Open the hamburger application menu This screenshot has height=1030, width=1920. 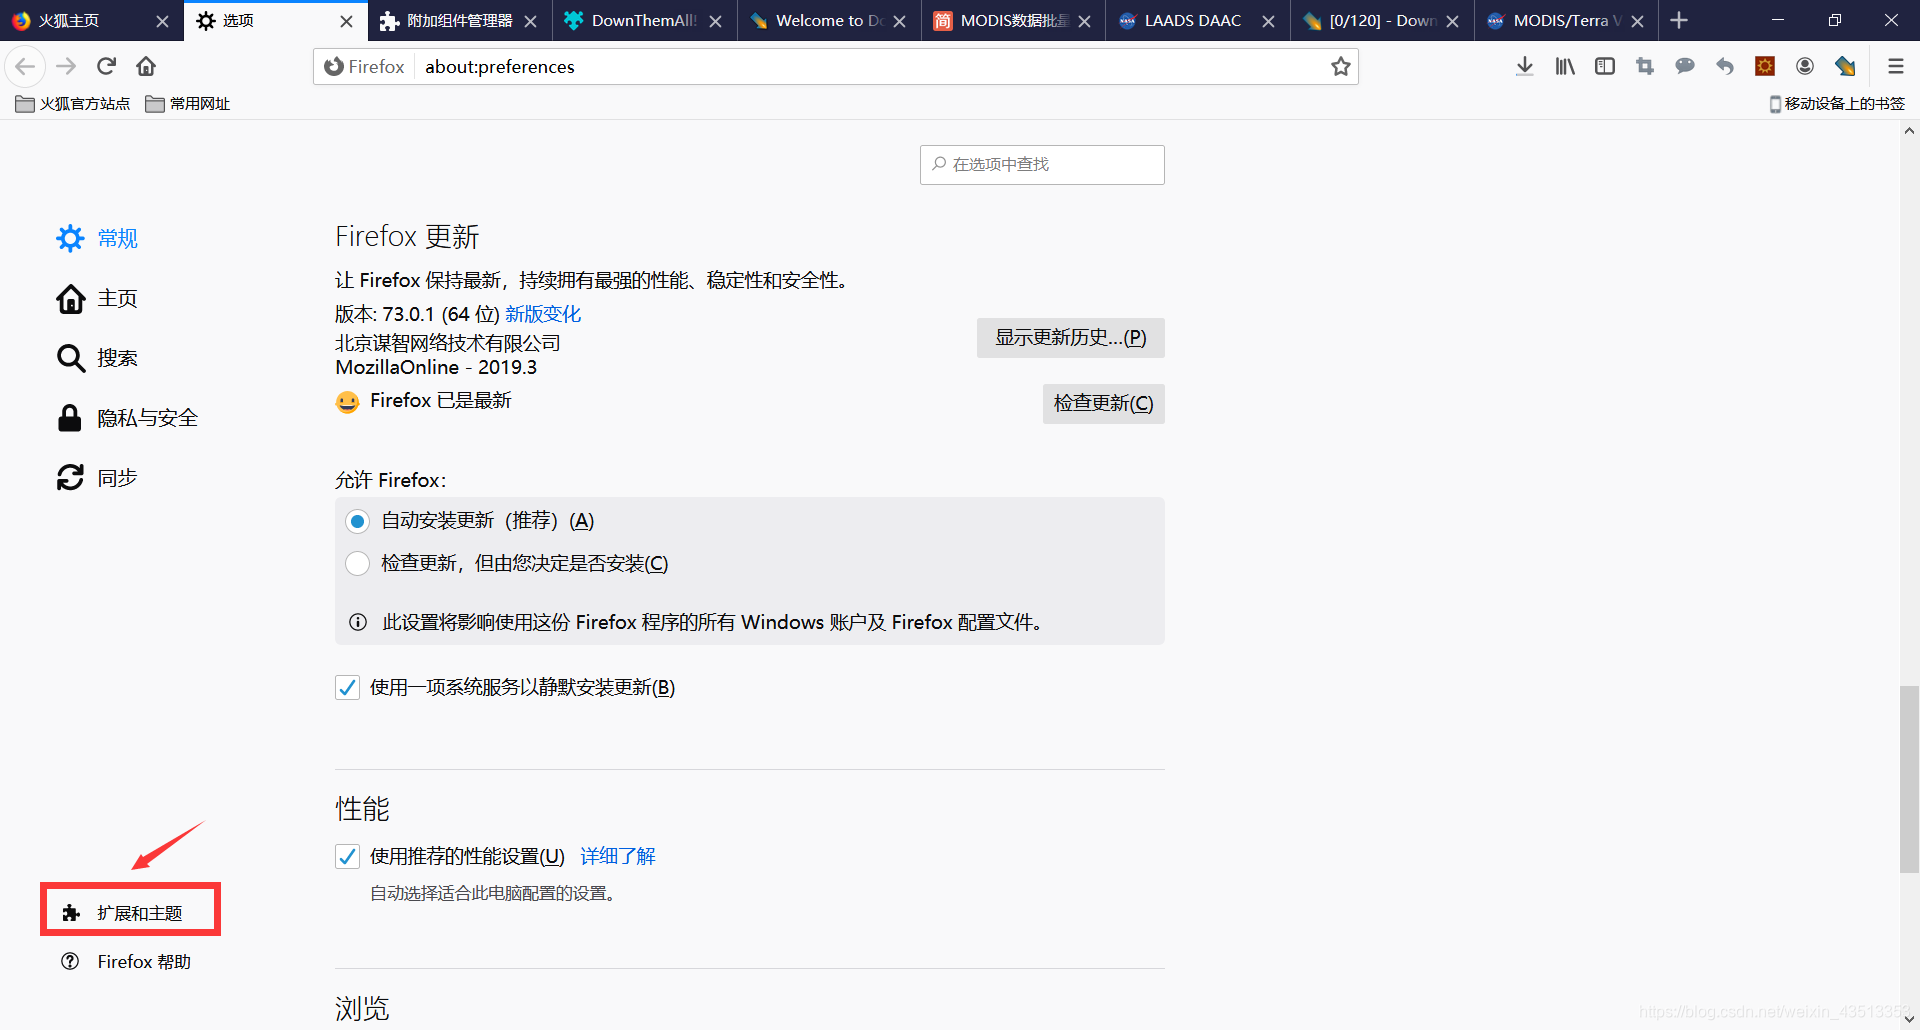tap(1895, 66)
